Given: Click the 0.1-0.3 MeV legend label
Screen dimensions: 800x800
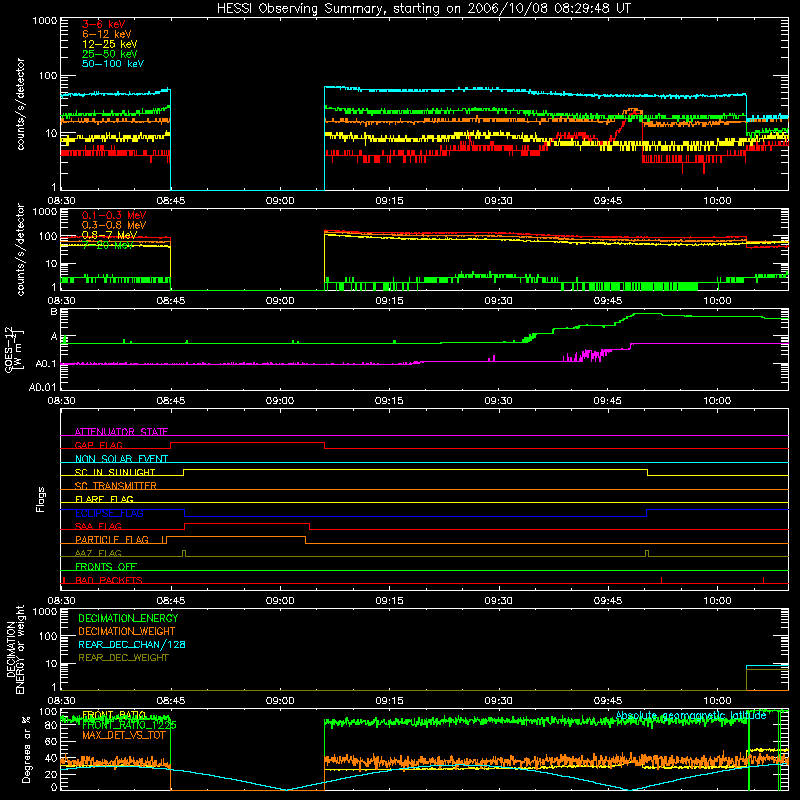Looking at the screenshot, I should 114,215.
